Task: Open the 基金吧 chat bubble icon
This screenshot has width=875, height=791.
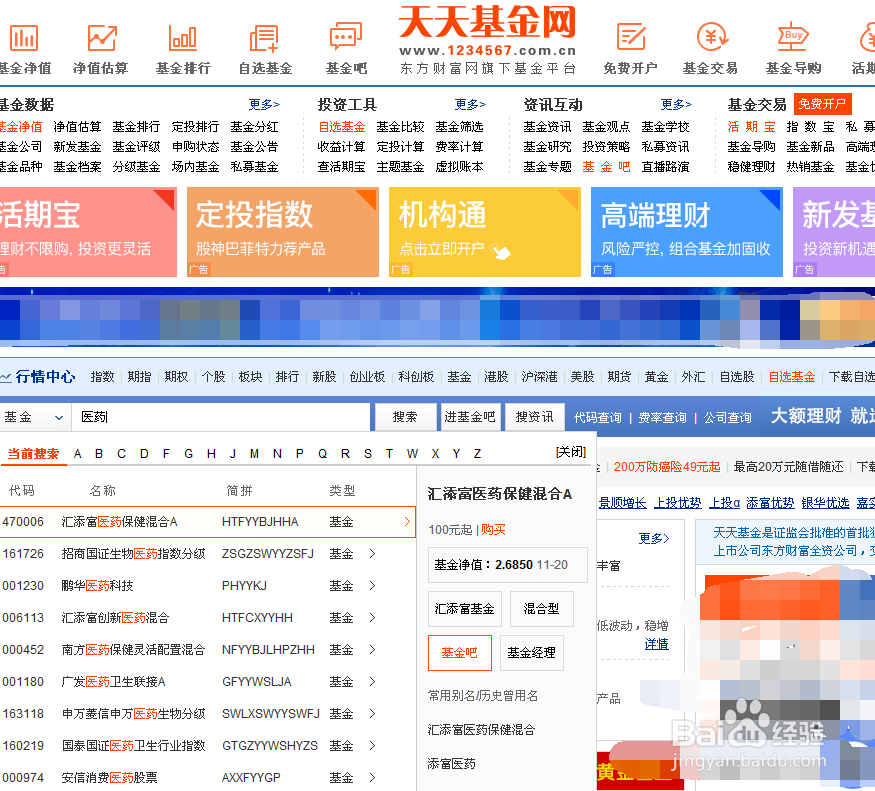Action: (x=346, y=37)
